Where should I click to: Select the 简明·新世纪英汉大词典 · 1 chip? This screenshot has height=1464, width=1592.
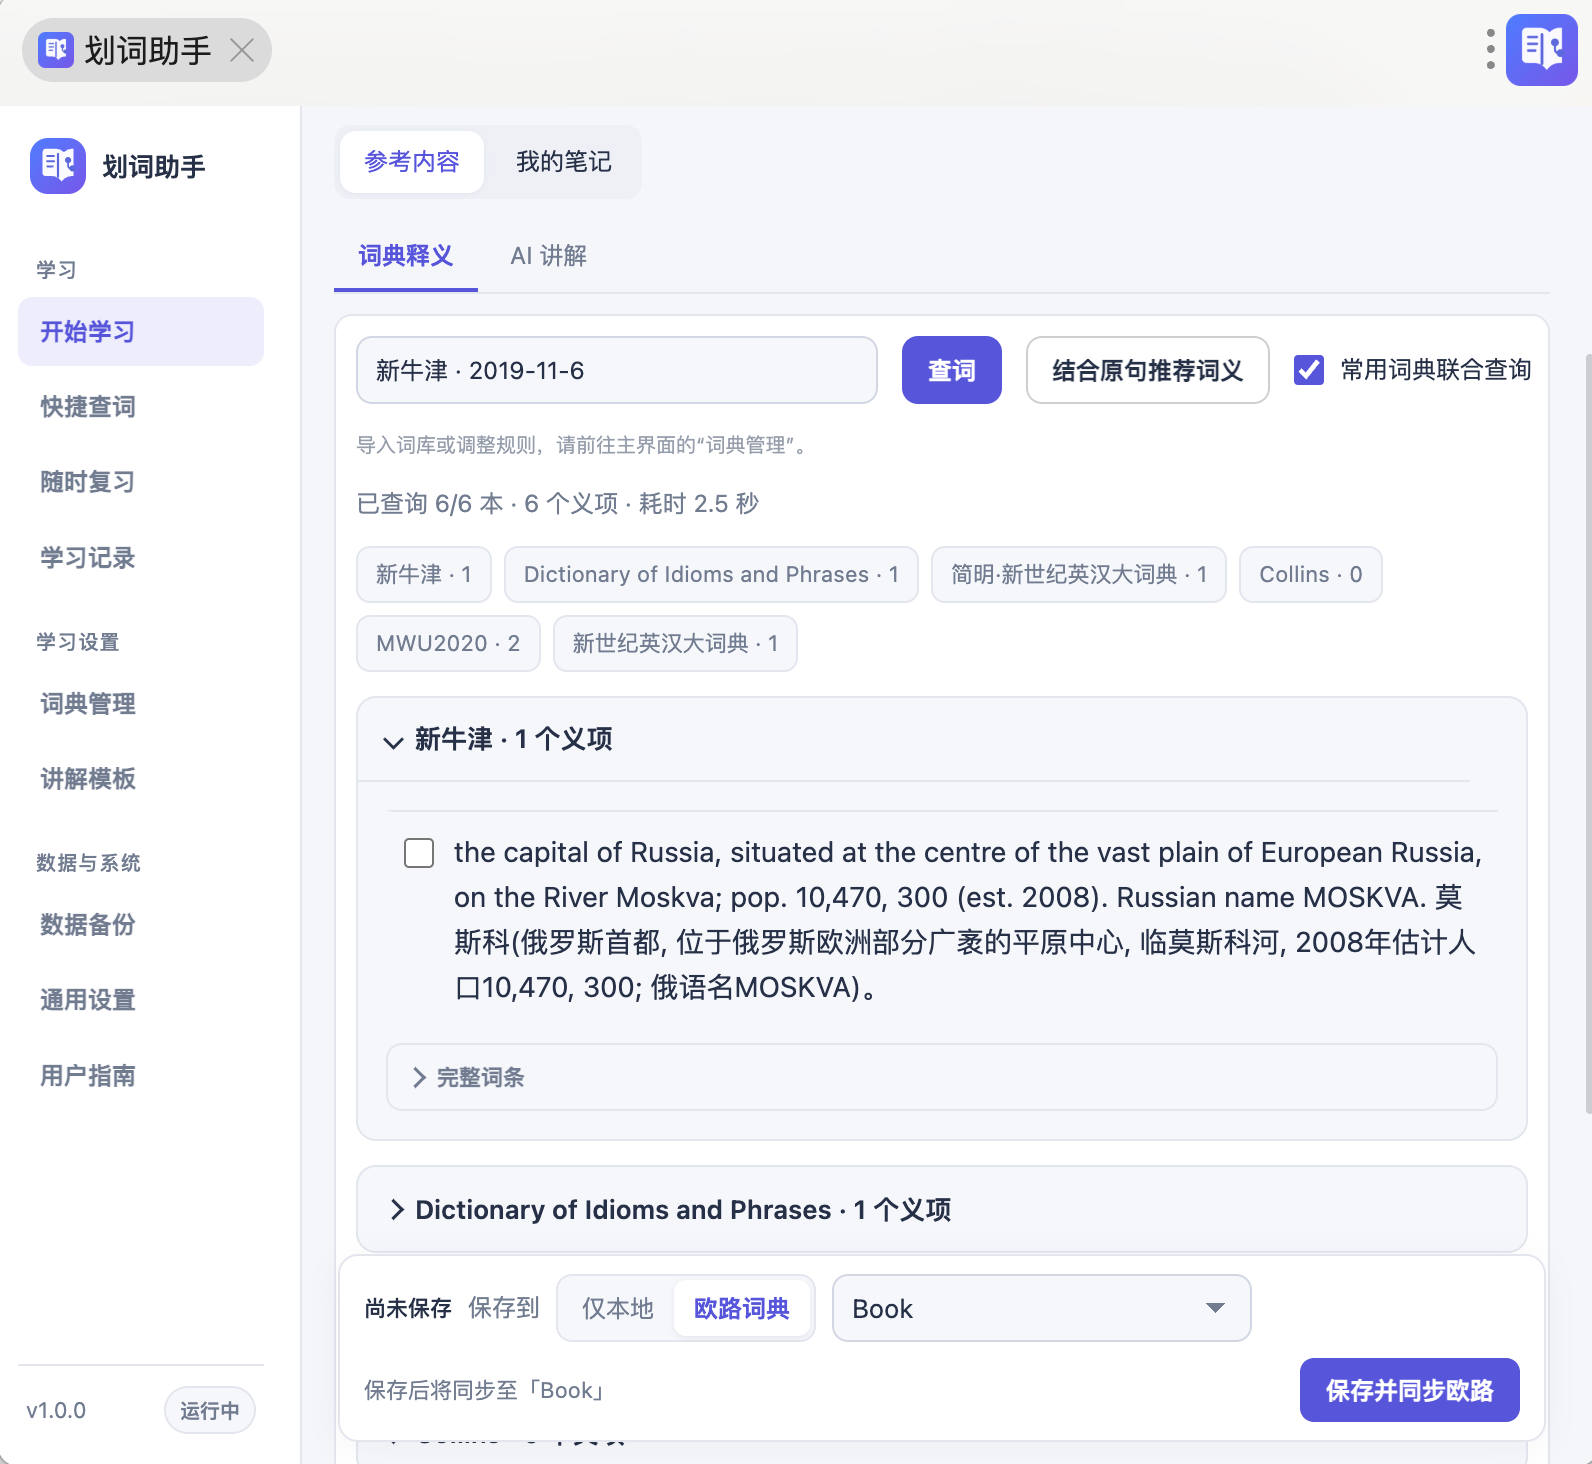[x=1079, y=574]
